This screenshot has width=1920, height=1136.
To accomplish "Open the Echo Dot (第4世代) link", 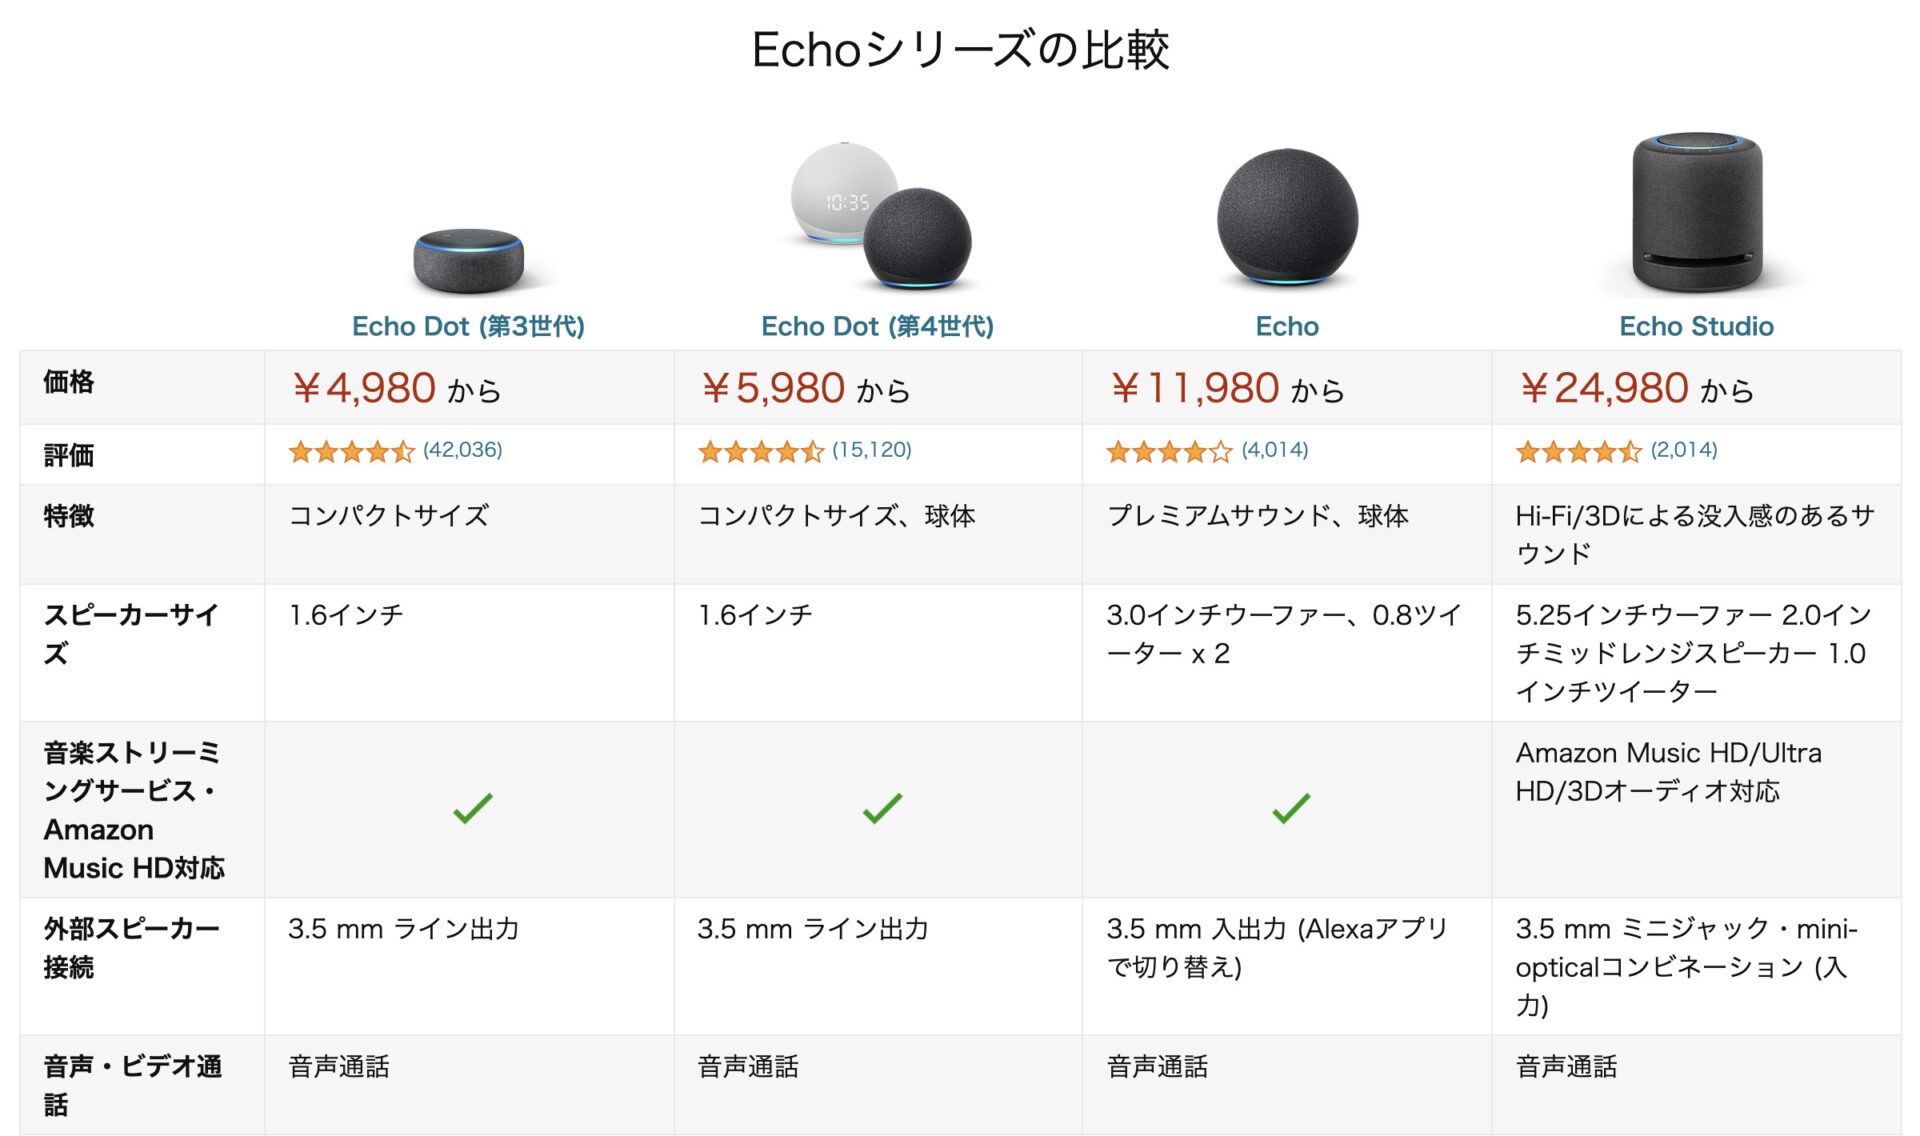I will [877, 326].
